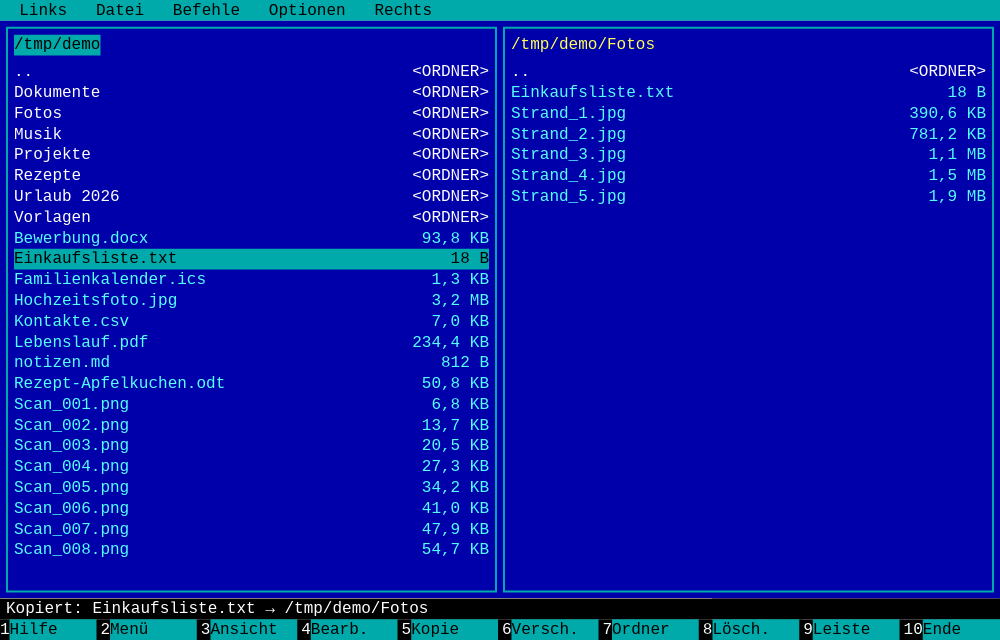The image size is (1000, 640).
Task: Select the Projekte folder row
Action: pyautogui.click(x=251, y=154)
